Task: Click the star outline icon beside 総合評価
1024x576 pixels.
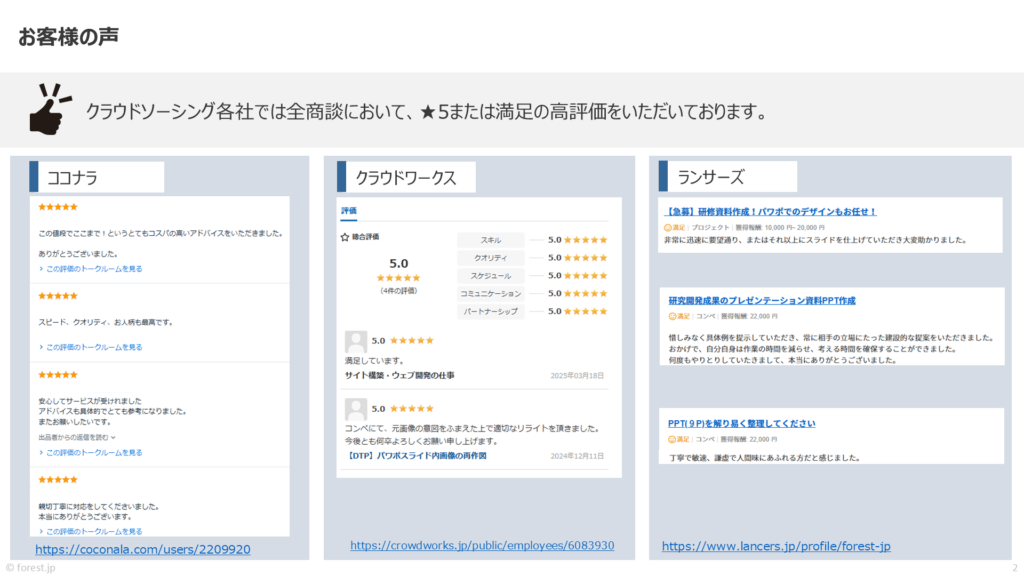Action: (345, 237)
